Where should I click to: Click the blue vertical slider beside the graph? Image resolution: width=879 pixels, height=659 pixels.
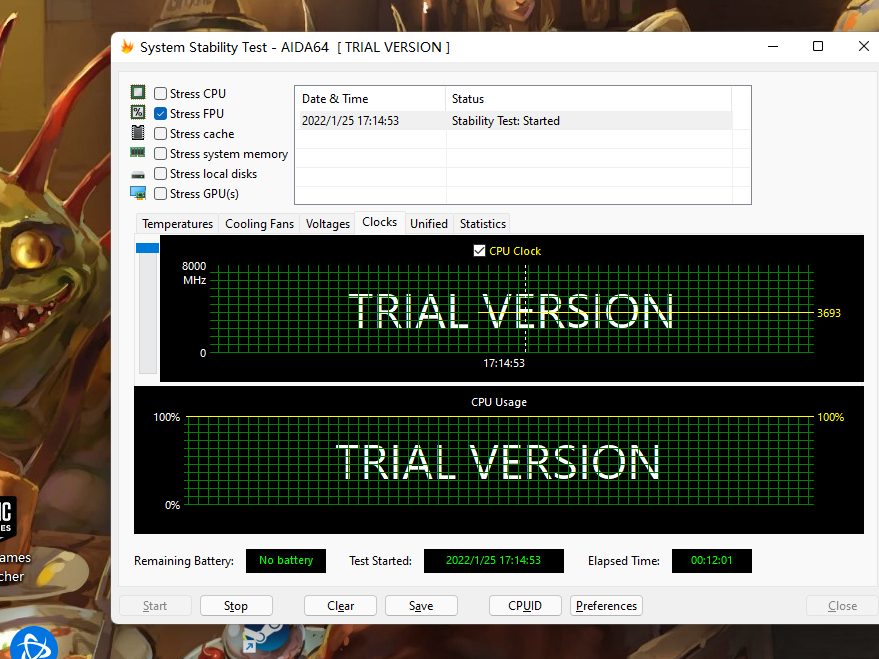147,248
